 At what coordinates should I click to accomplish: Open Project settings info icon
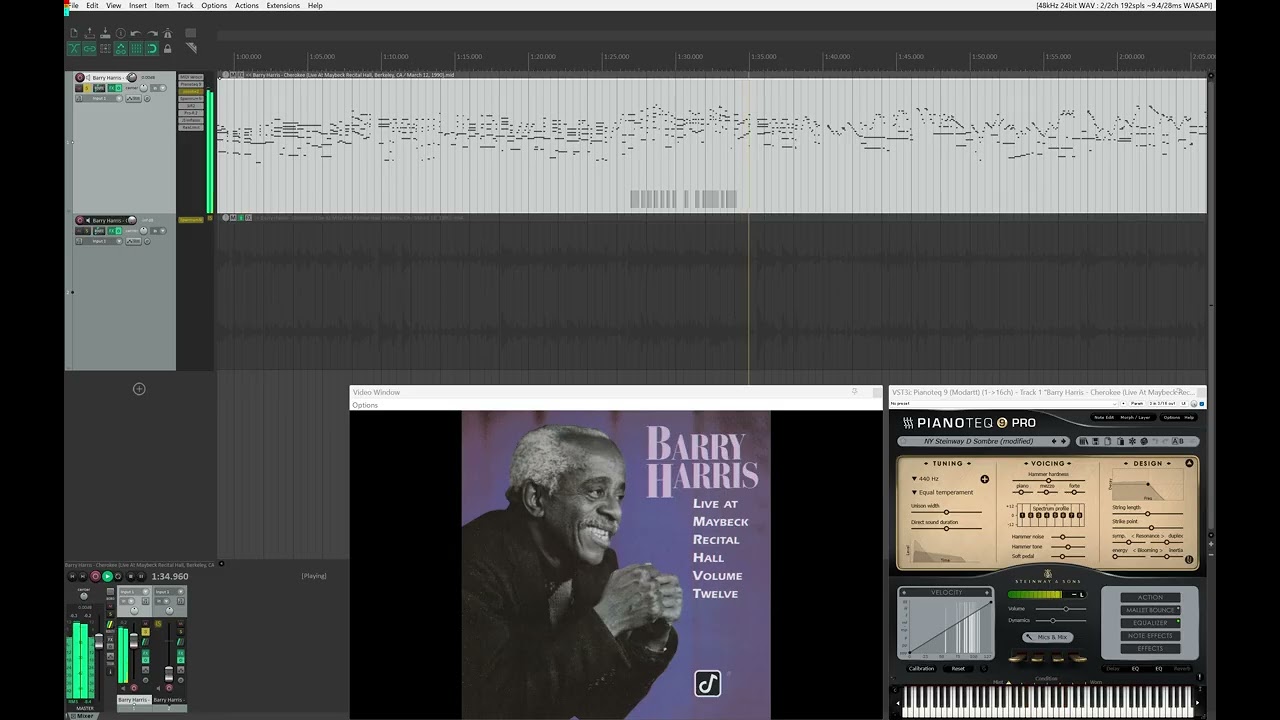click(121, 33)
